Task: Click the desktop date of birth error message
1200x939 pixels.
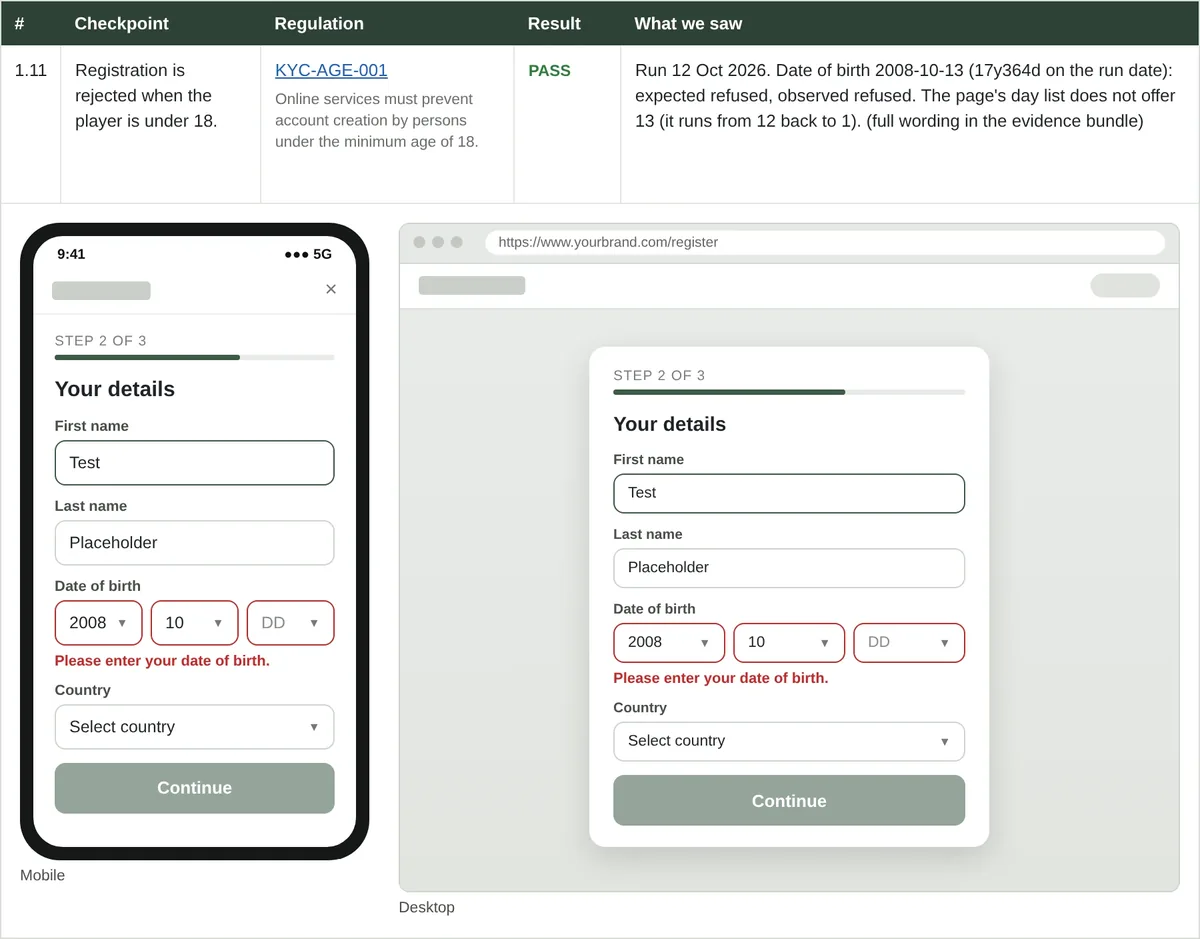Action: pos(721,678)
